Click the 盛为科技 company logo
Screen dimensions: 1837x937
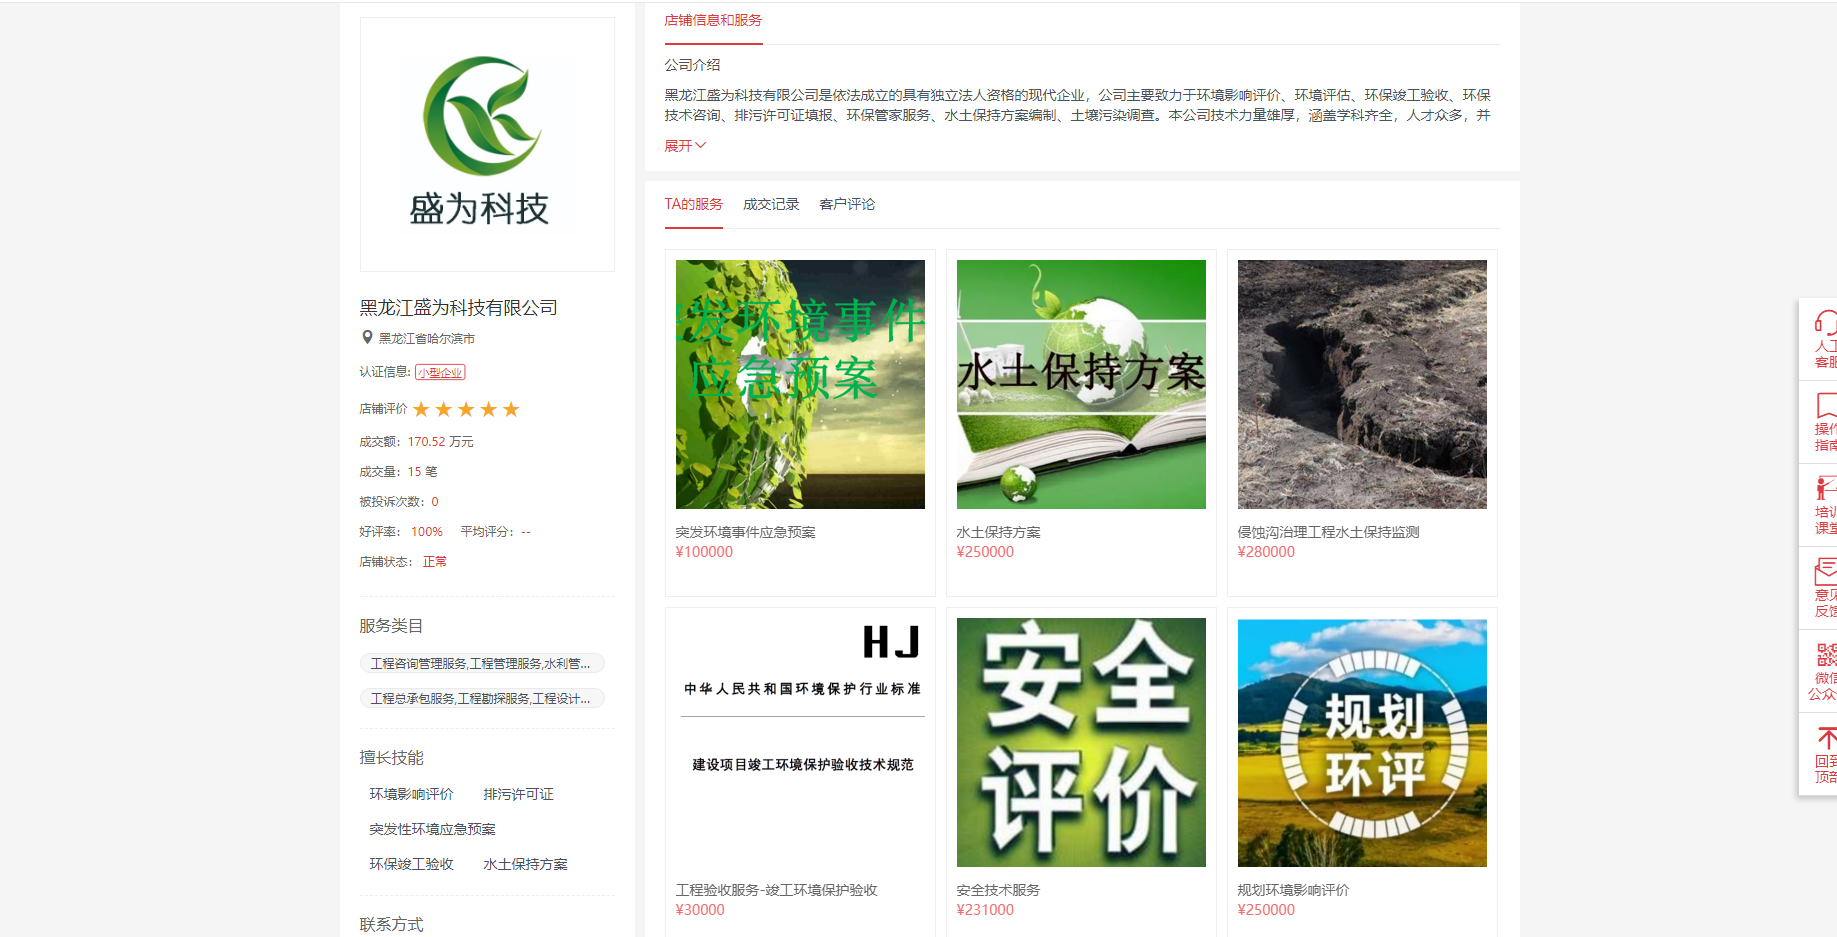click(487, 143)
